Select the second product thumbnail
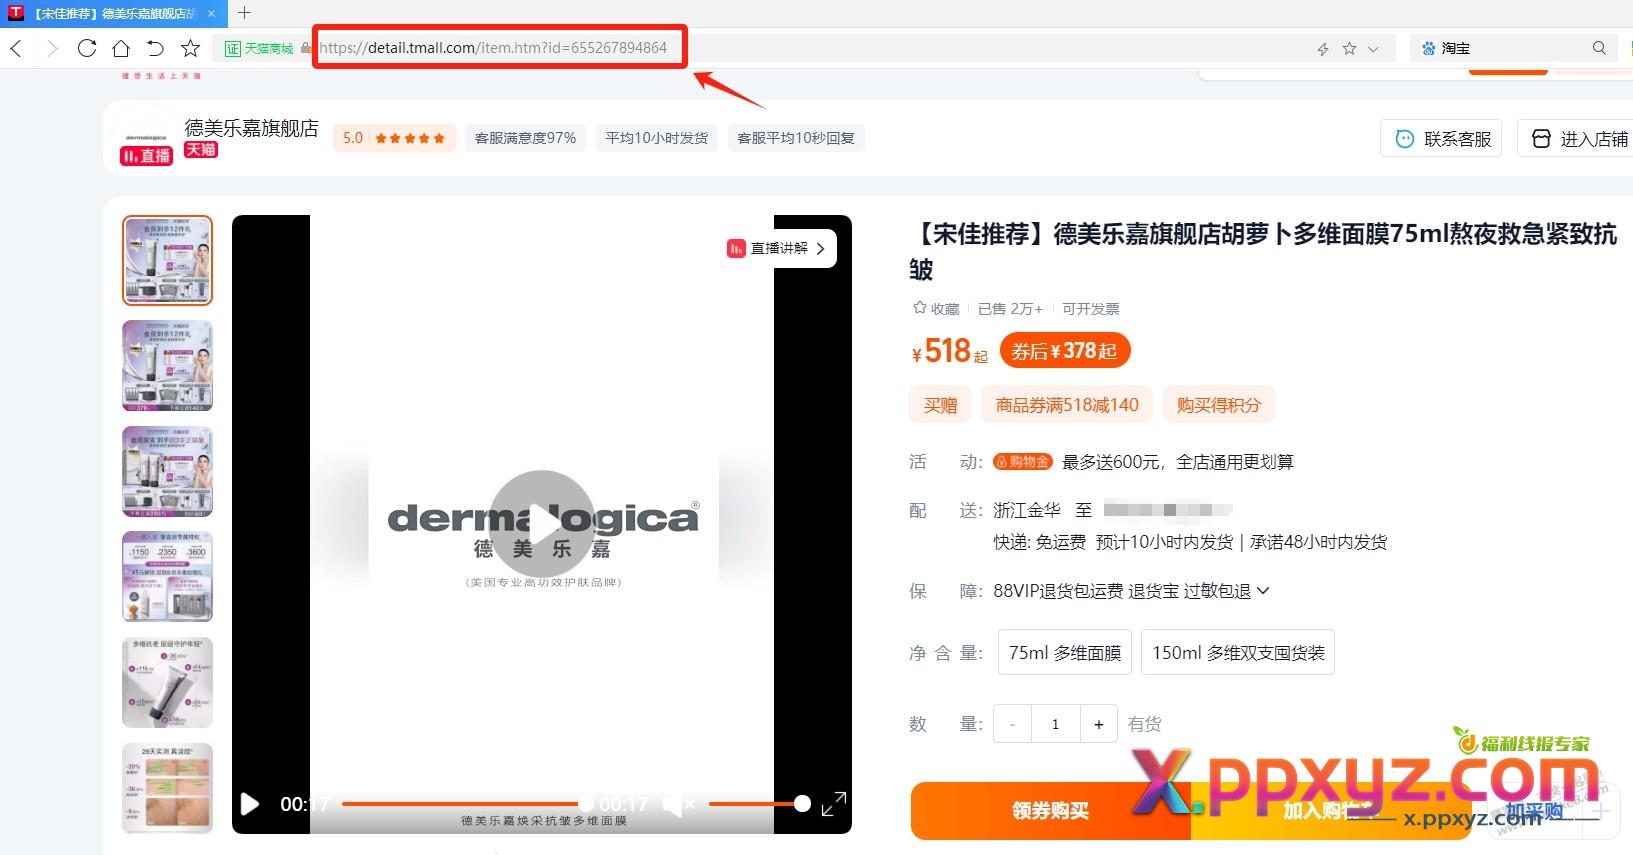Viewport: 1633px width, 855px height. point(167,366)
